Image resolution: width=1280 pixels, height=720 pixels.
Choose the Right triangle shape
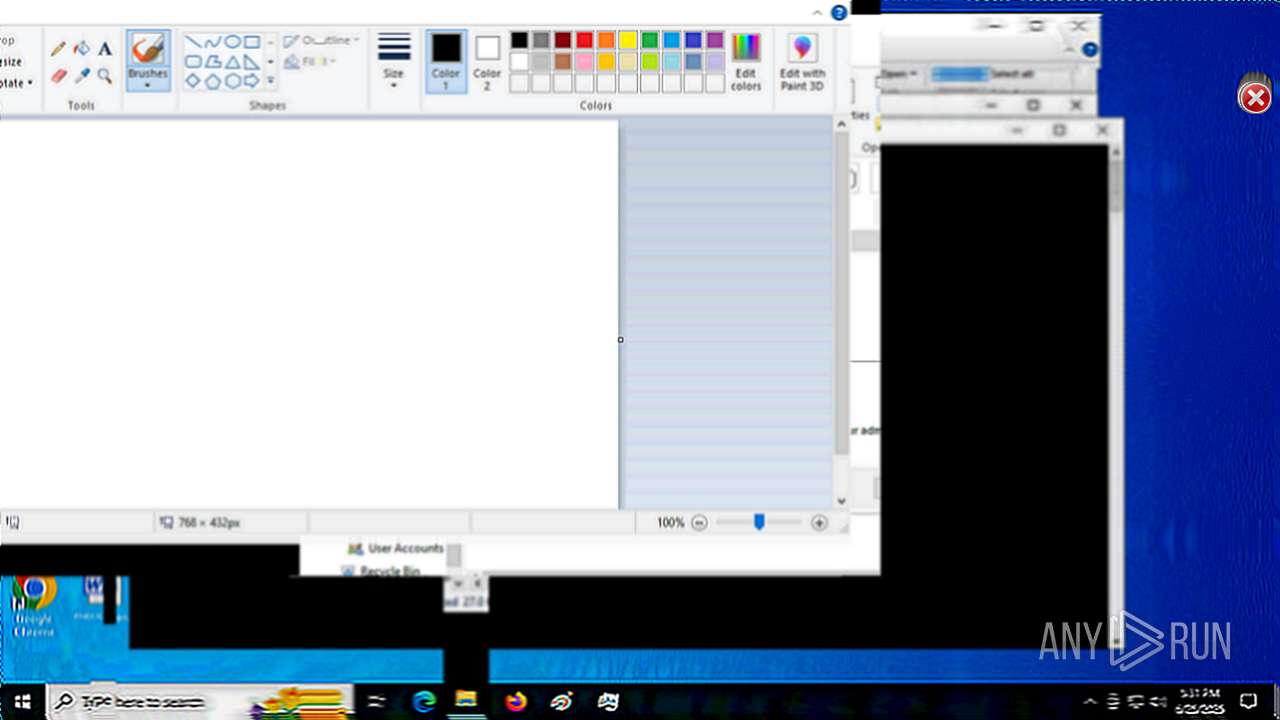(x=252, y=62)
